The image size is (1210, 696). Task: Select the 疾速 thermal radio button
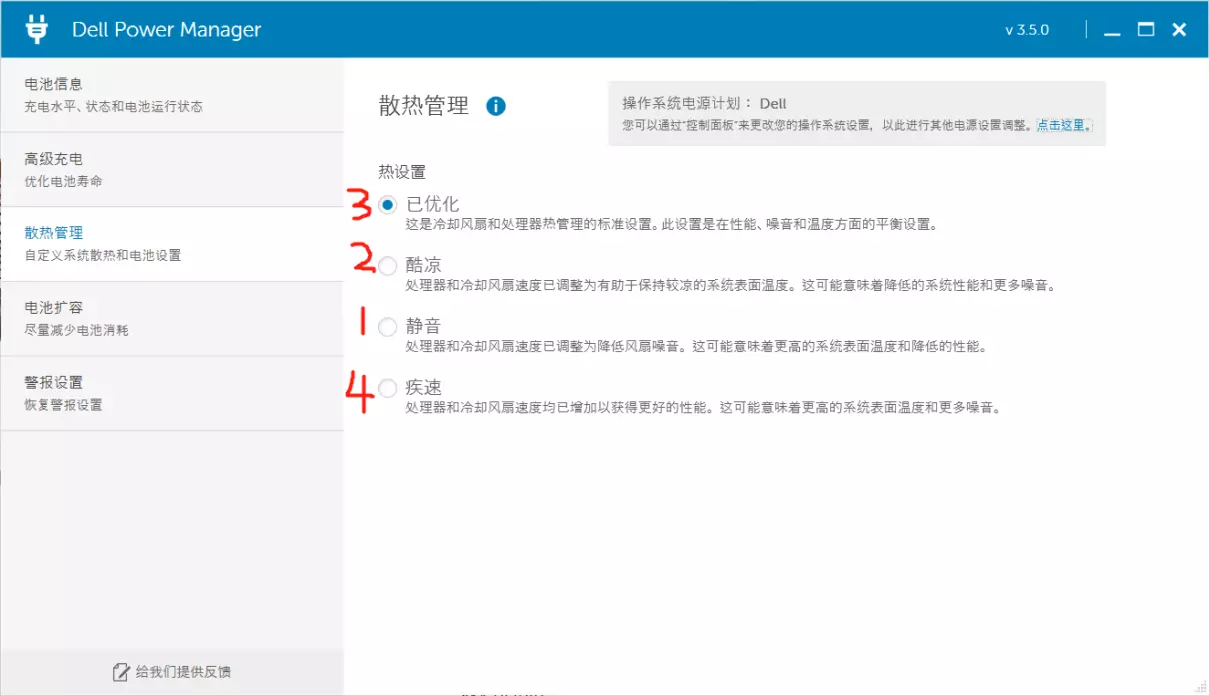pyautogui.click(x=388, y=388)
